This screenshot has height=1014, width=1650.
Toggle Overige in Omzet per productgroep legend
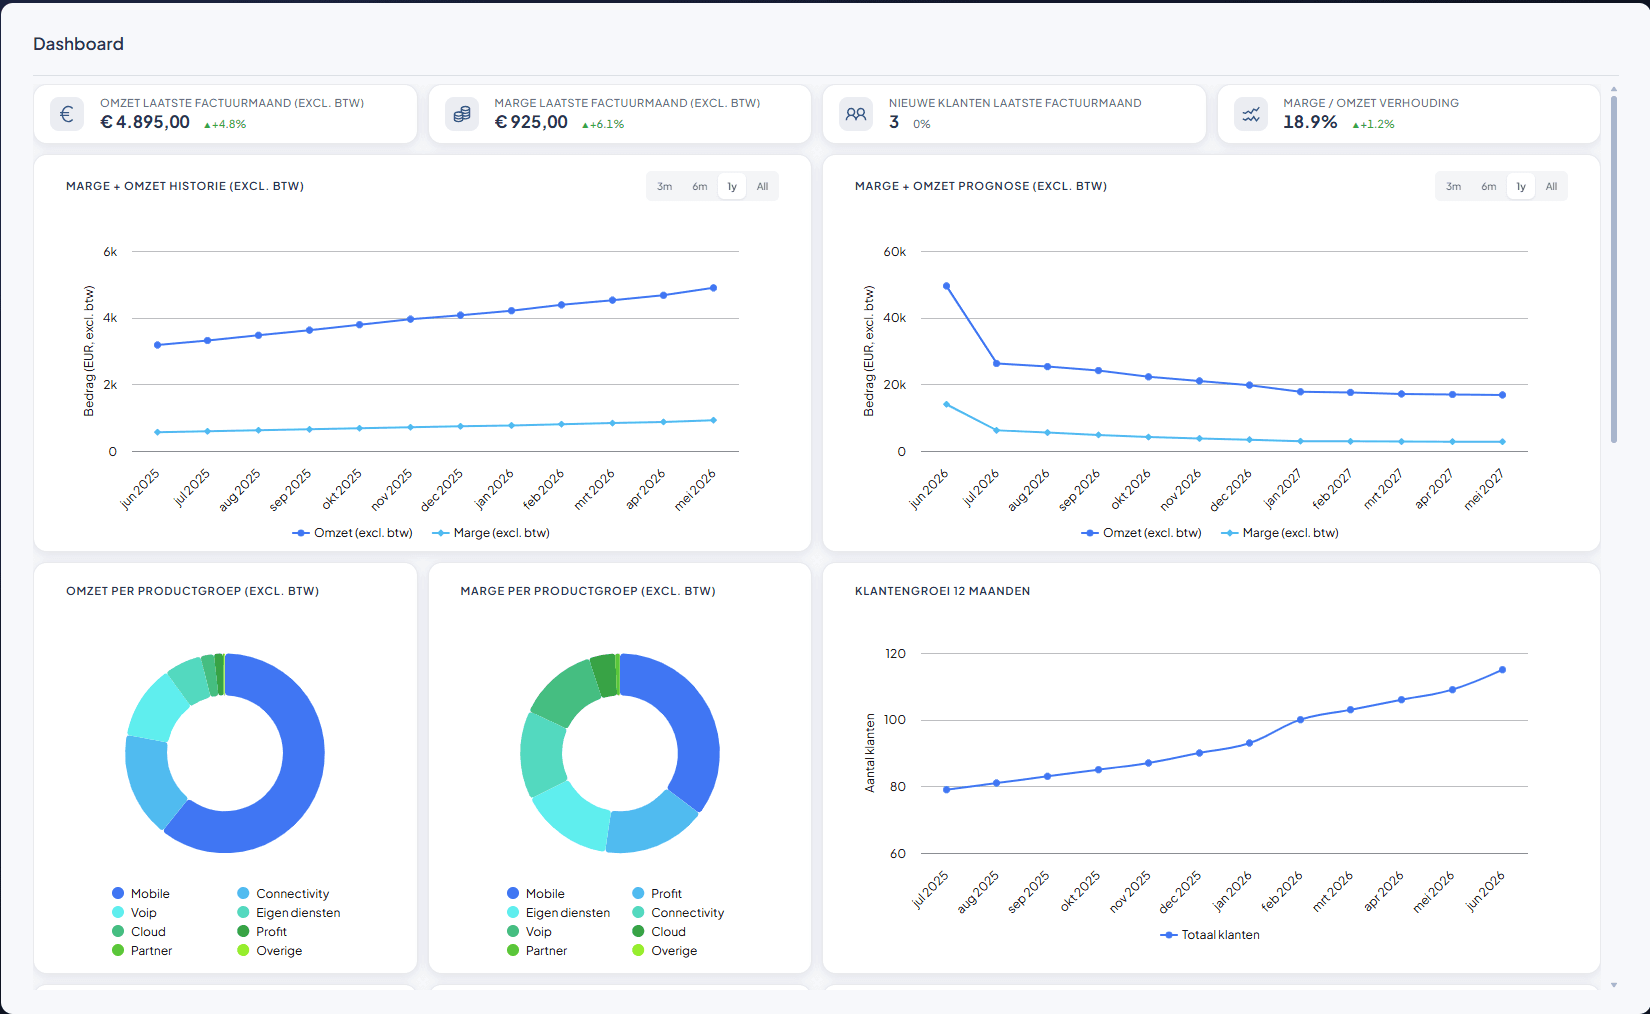270,951
